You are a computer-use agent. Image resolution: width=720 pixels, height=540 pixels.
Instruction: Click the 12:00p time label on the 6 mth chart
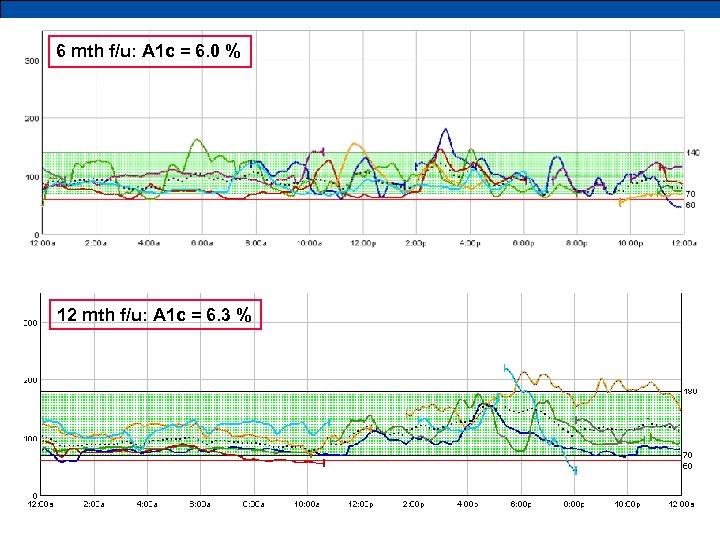click(x=363, y=243)
